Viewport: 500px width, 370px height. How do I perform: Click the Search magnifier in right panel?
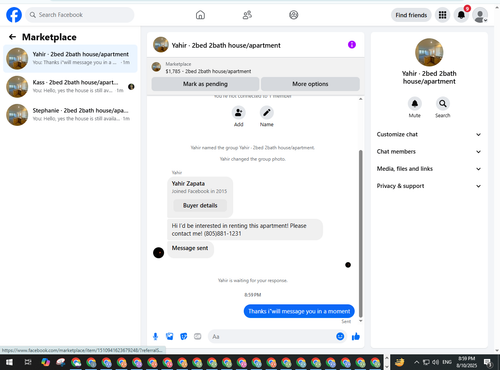pos(443,104)
